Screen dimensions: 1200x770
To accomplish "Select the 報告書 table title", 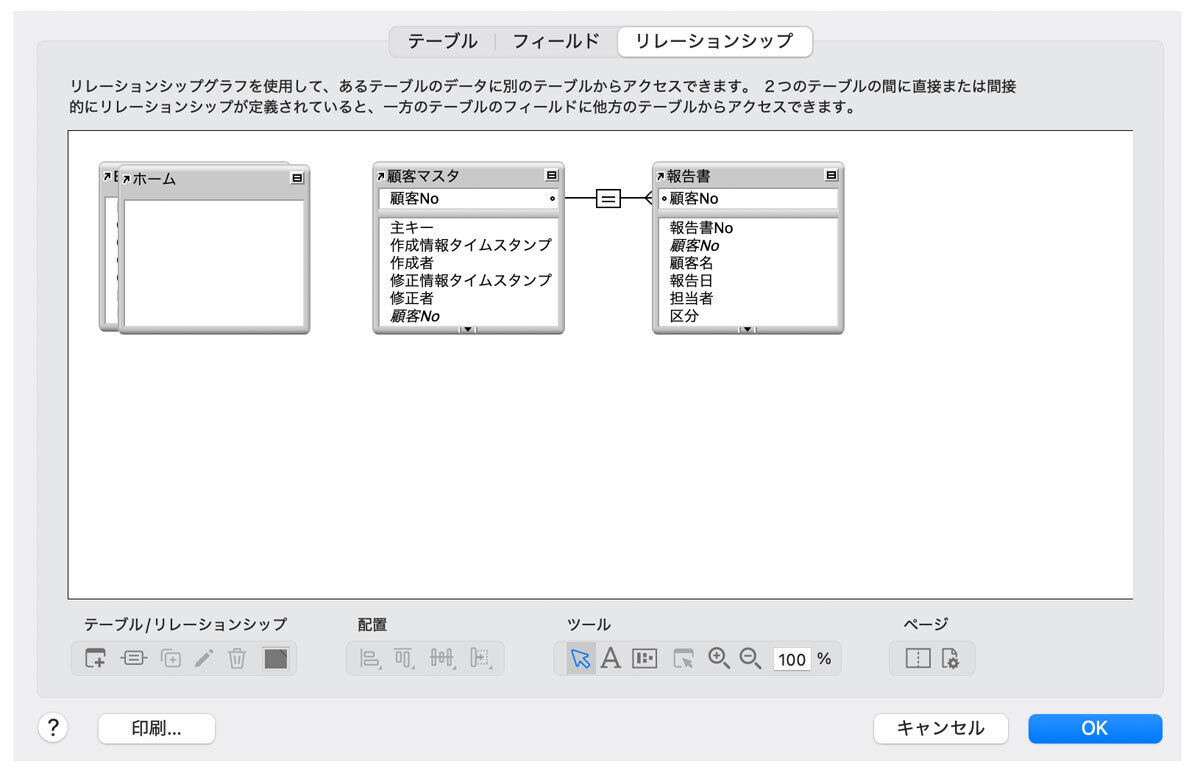I will [x=689, y=176].
